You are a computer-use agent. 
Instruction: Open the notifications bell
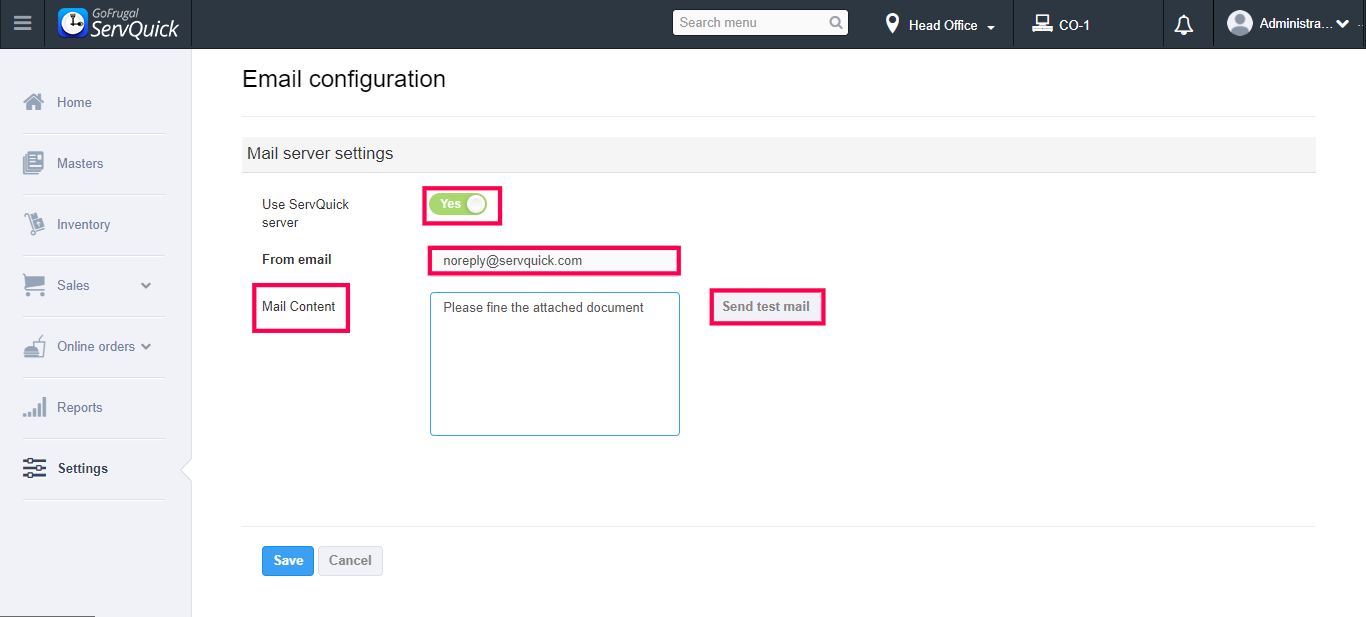(1184, 25)
